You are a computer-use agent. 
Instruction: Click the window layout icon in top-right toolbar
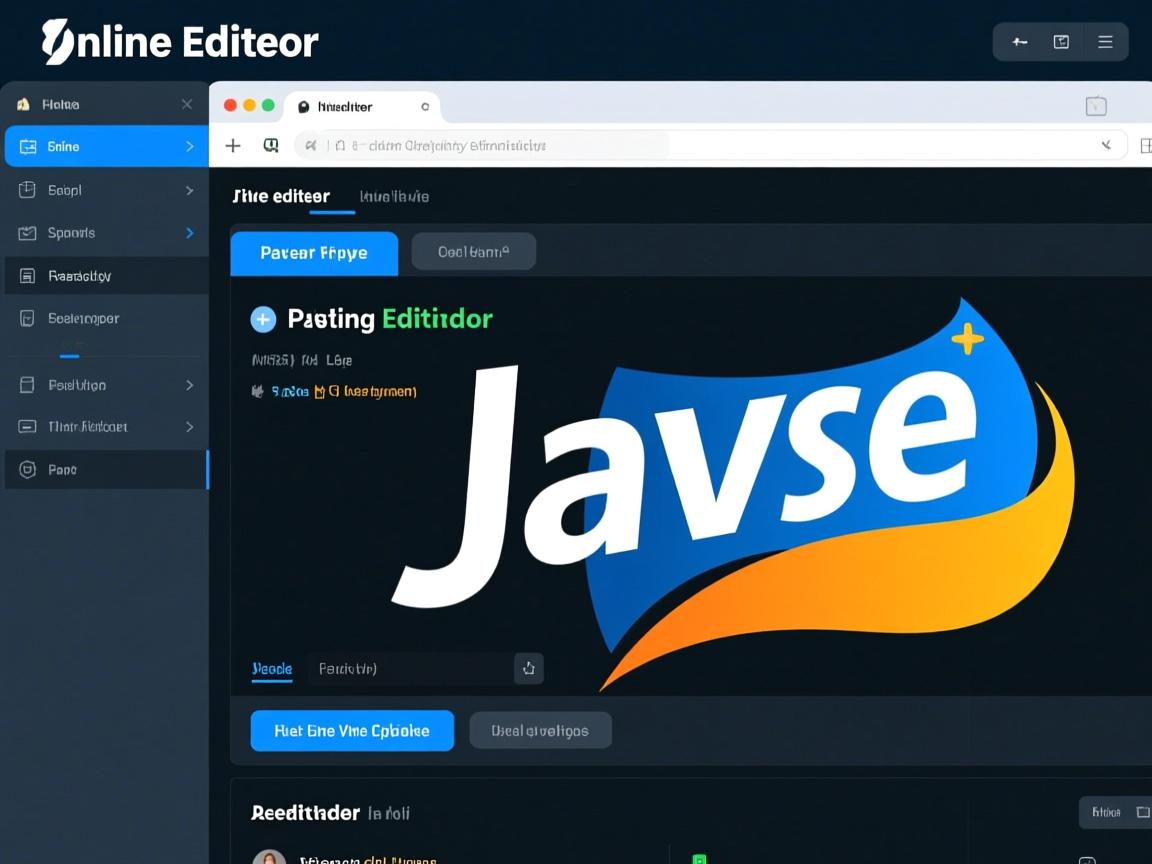point(1061,42)
